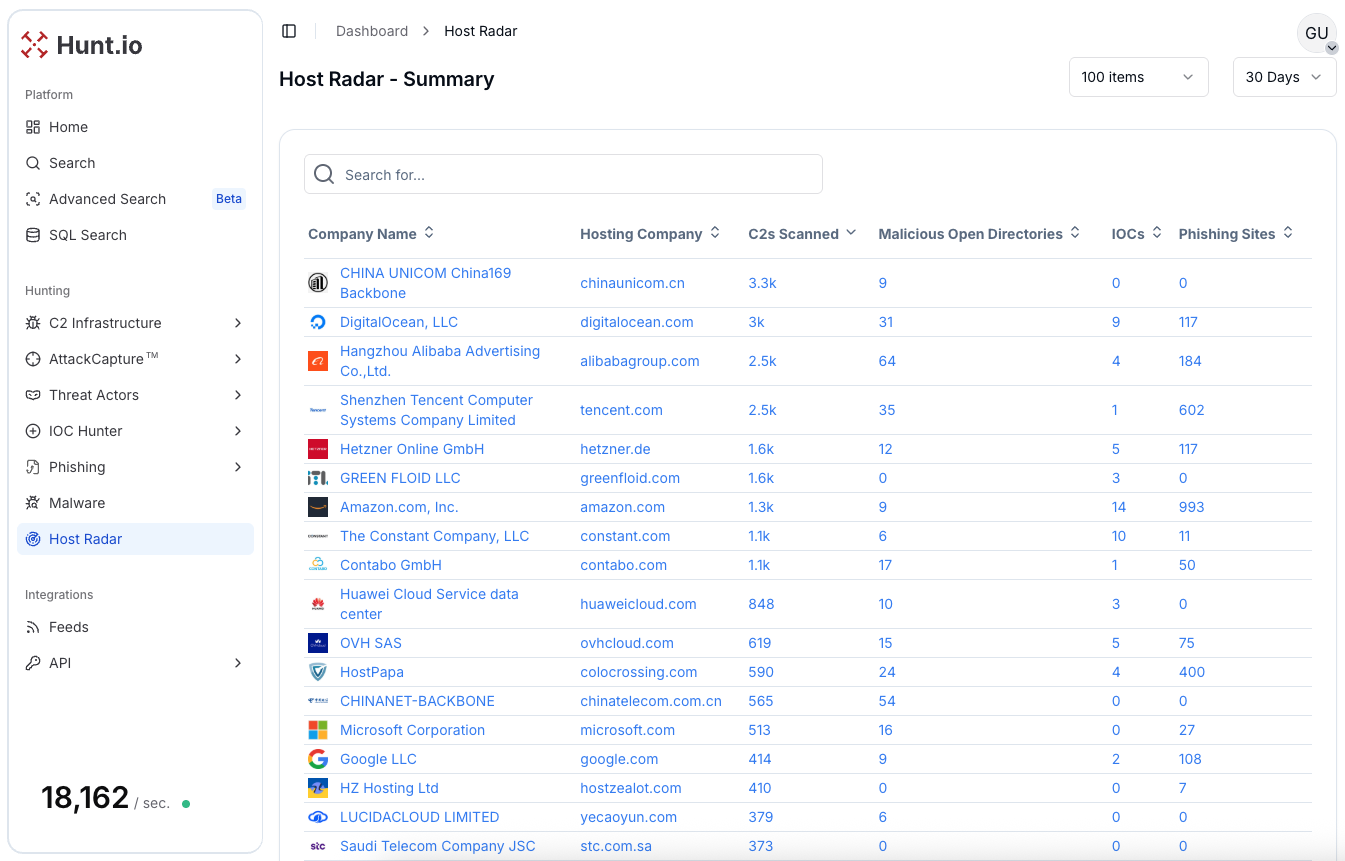Screen dimensions: 1345x861
Task: Expand the IOC Hunter submenu chevron
Action: click(x=238, y=431)
